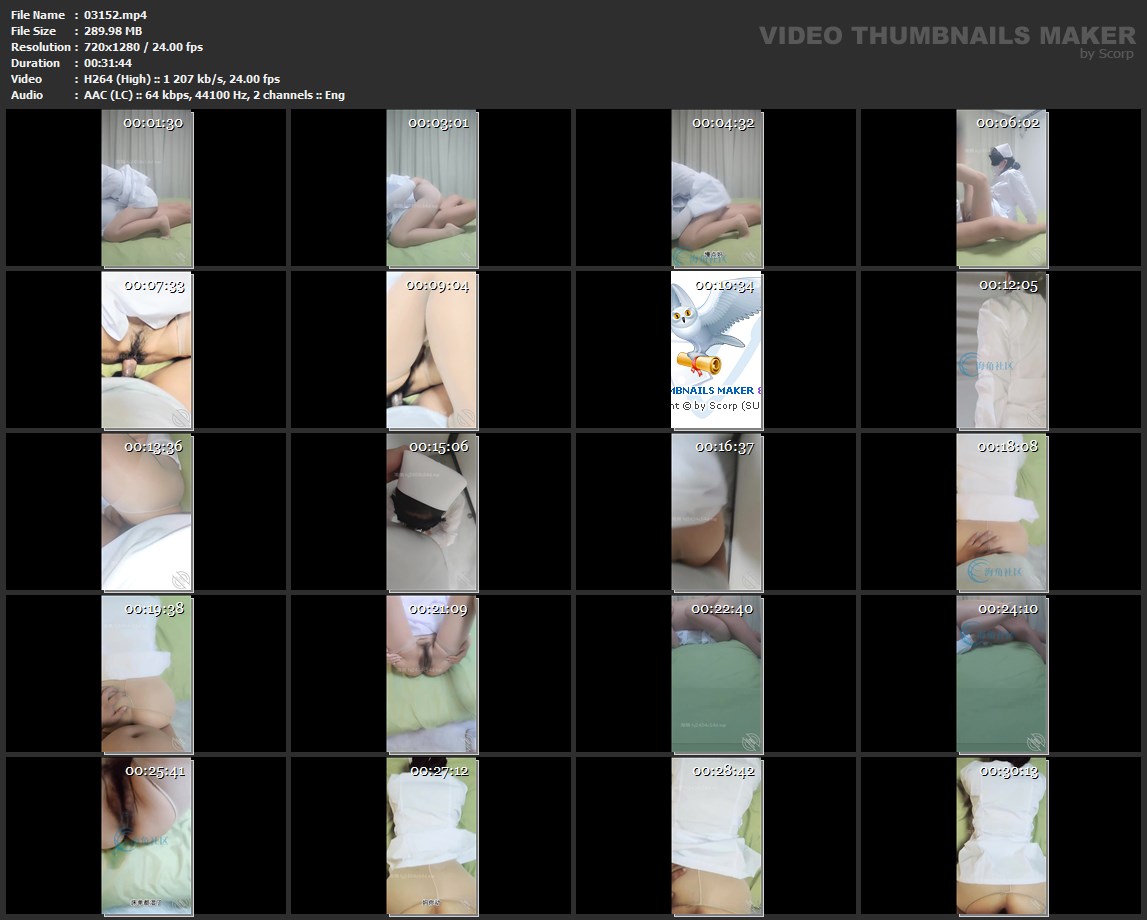Open the owl logo frame at 00:10:34
The height and width of the screenshot is (920, 1147).
tap(717, 350)
